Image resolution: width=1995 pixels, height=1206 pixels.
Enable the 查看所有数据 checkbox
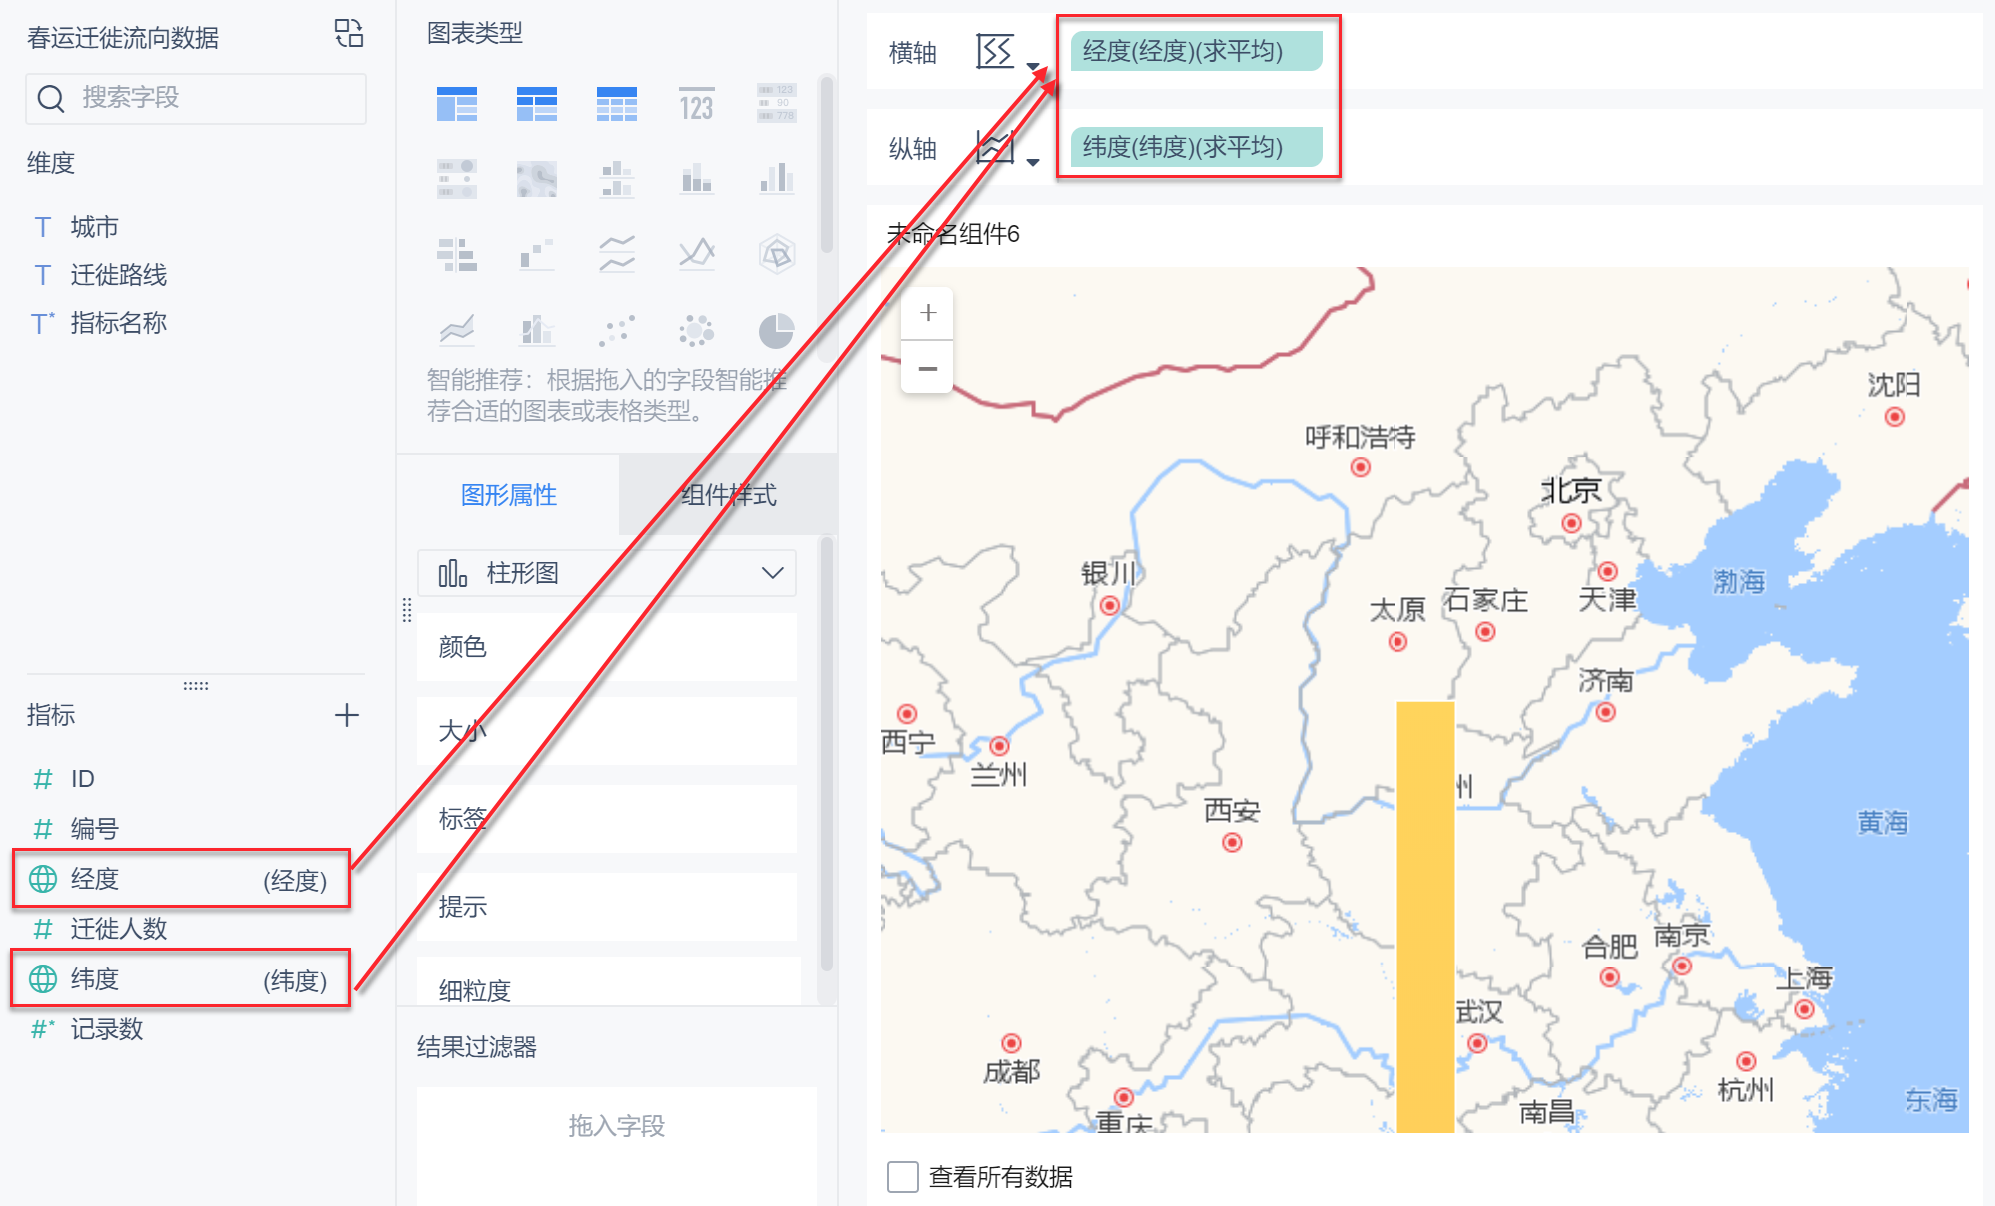coord(903,1176)
